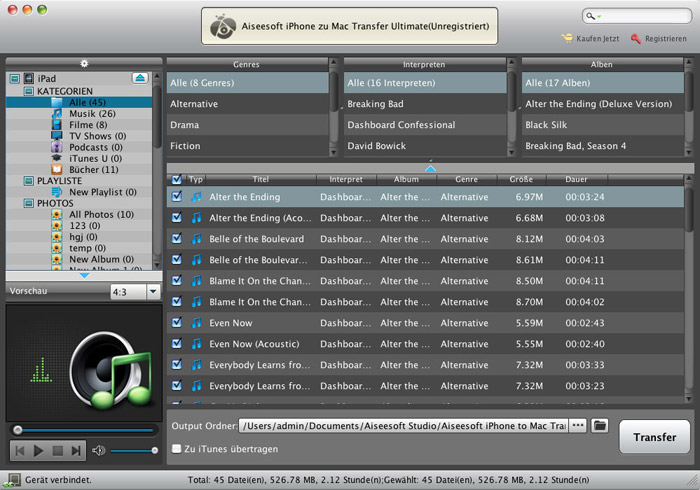700x490 pixels.
Task: Stop the preview playback
Action: (58, 451)
